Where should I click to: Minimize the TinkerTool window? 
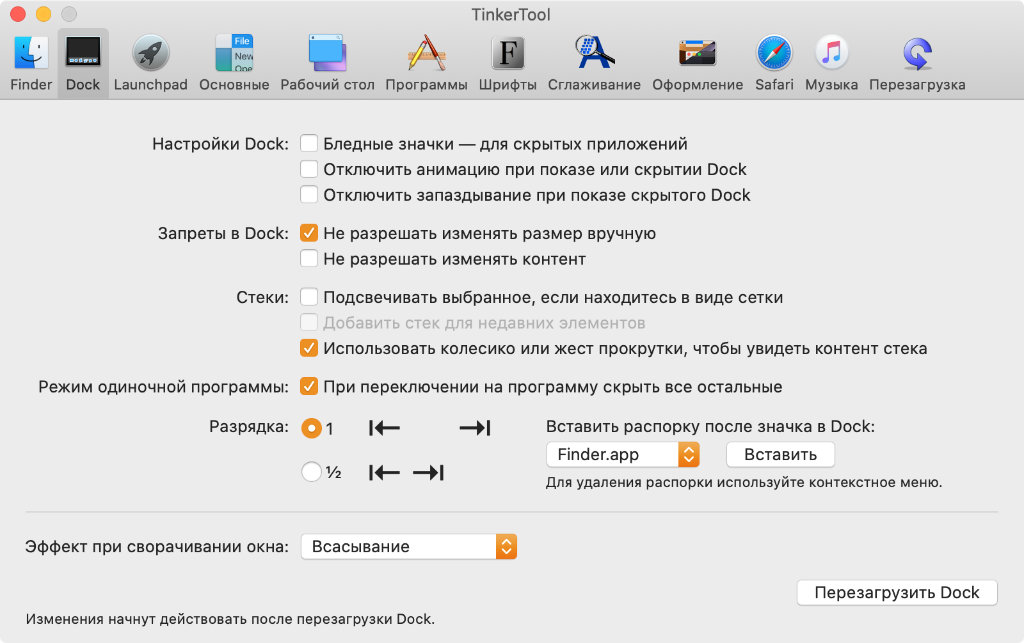point(43,14)
